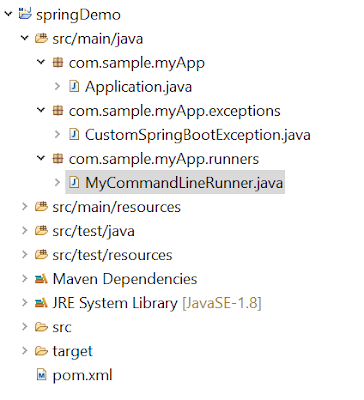Expand the src/test/resources folder

point(25,255)
